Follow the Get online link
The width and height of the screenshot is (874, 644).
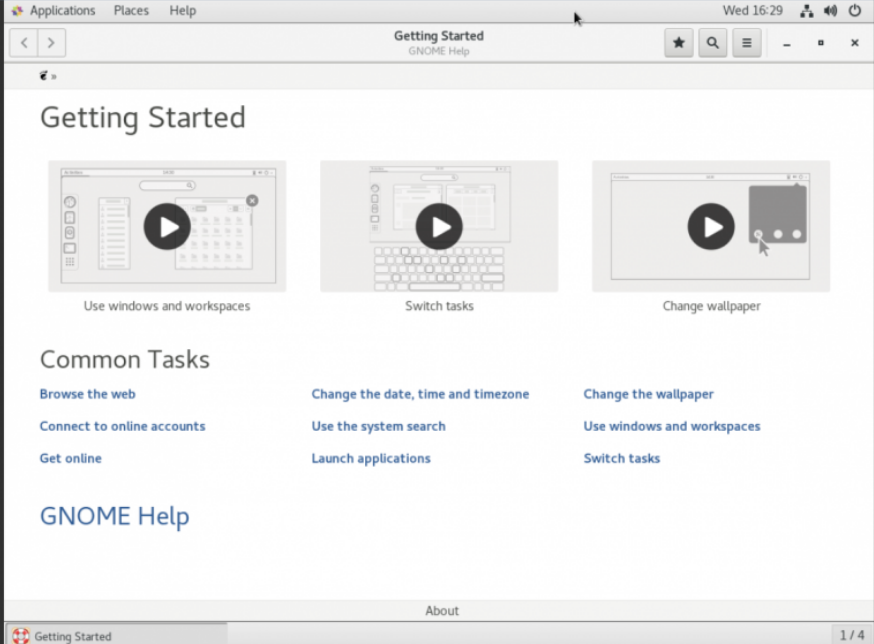(70, 458)
